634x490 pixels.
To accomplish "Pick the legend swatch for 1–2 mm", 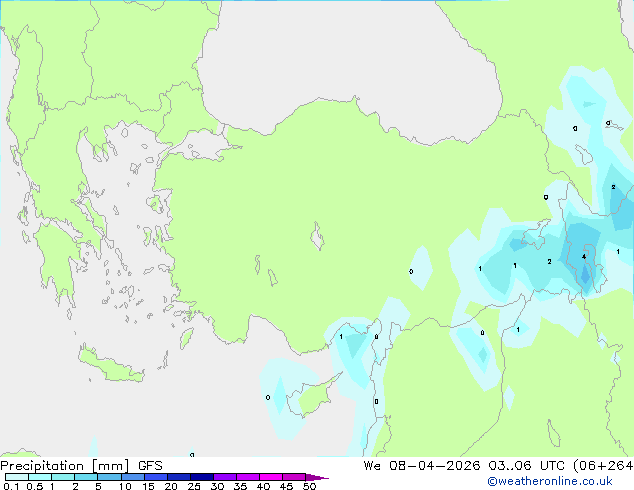I will (63, 477).
